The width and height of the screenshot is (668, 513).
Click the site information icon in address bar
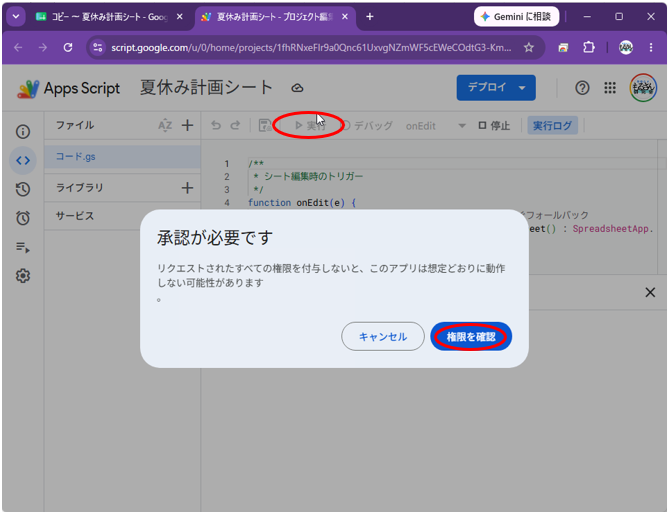(98, 47)
